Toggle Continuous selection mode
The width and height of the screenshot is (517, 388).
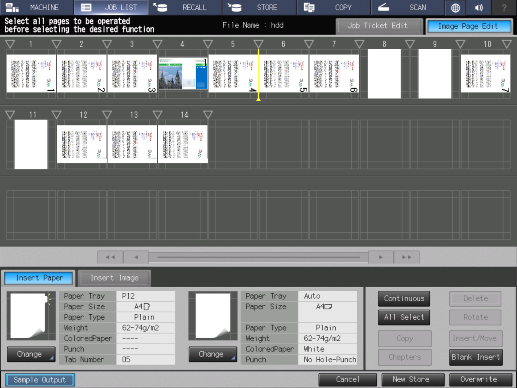tap(404, 299)
